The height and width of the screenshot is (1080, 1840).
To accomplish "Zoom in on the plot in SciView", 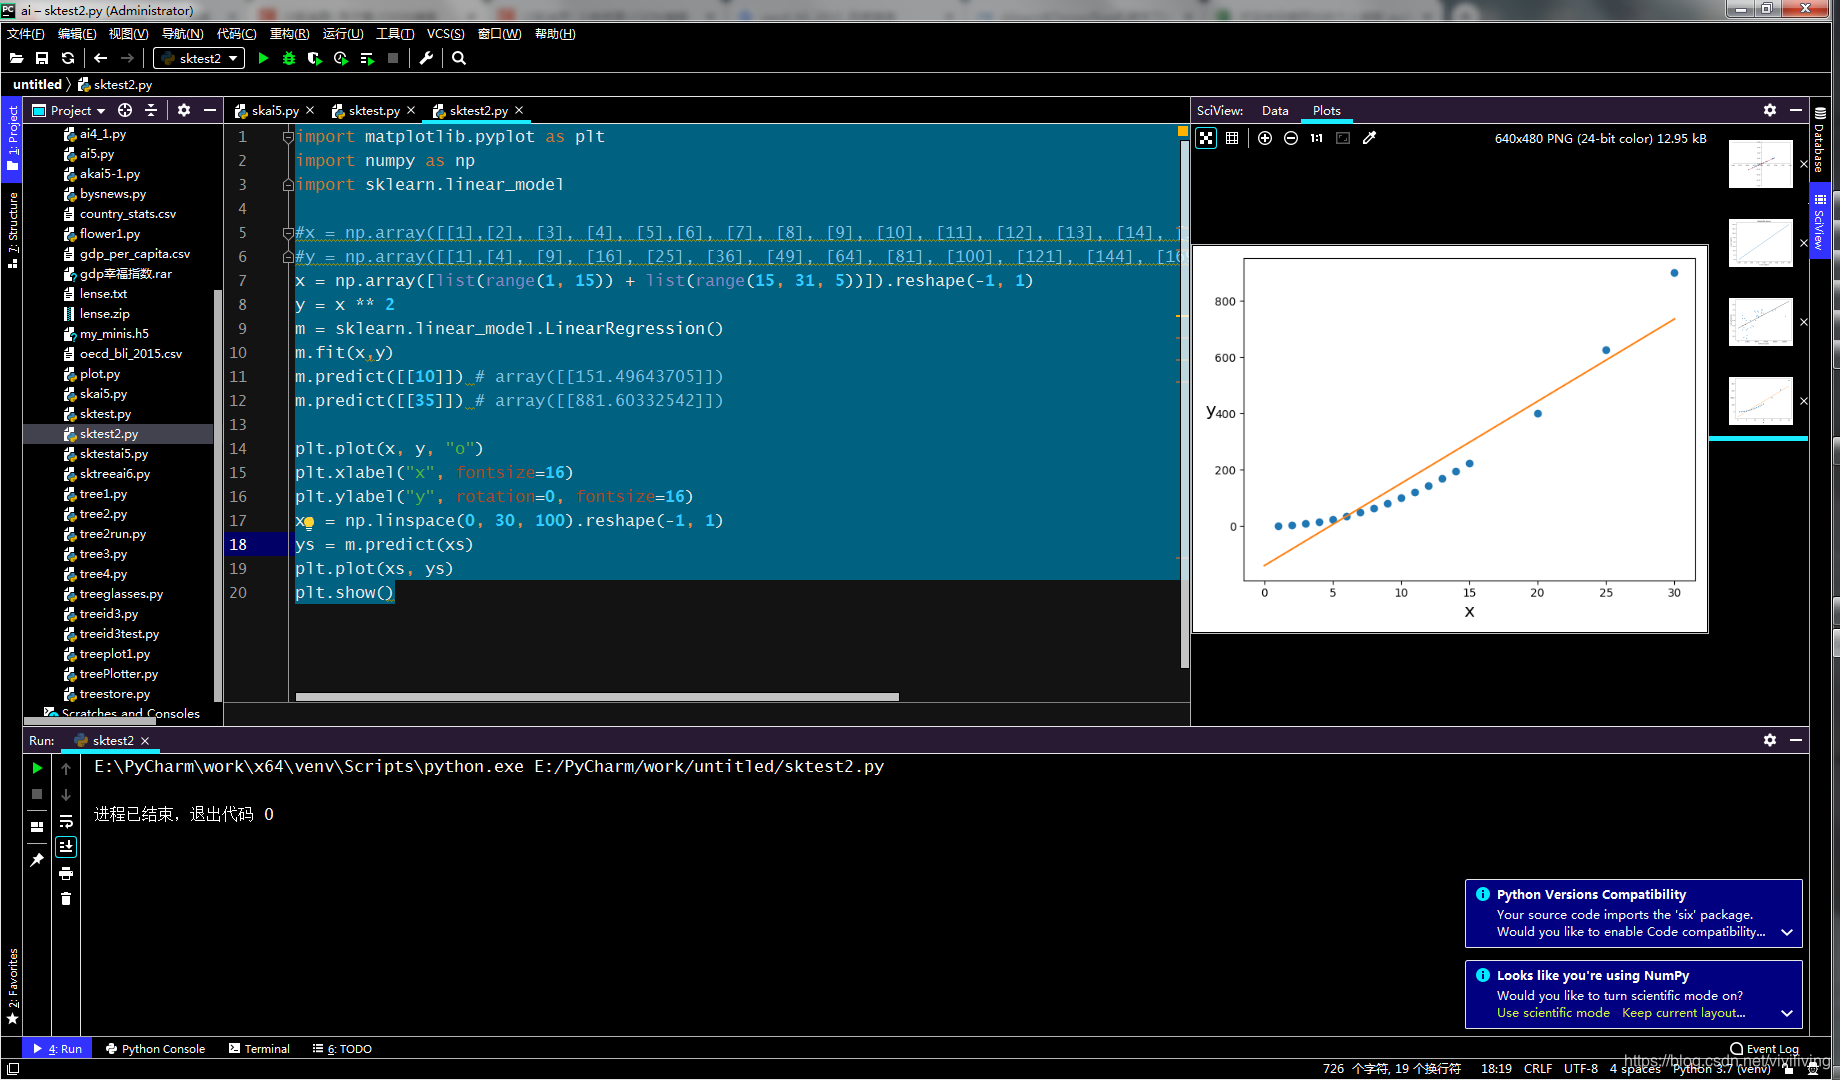I will [1265, 138].
